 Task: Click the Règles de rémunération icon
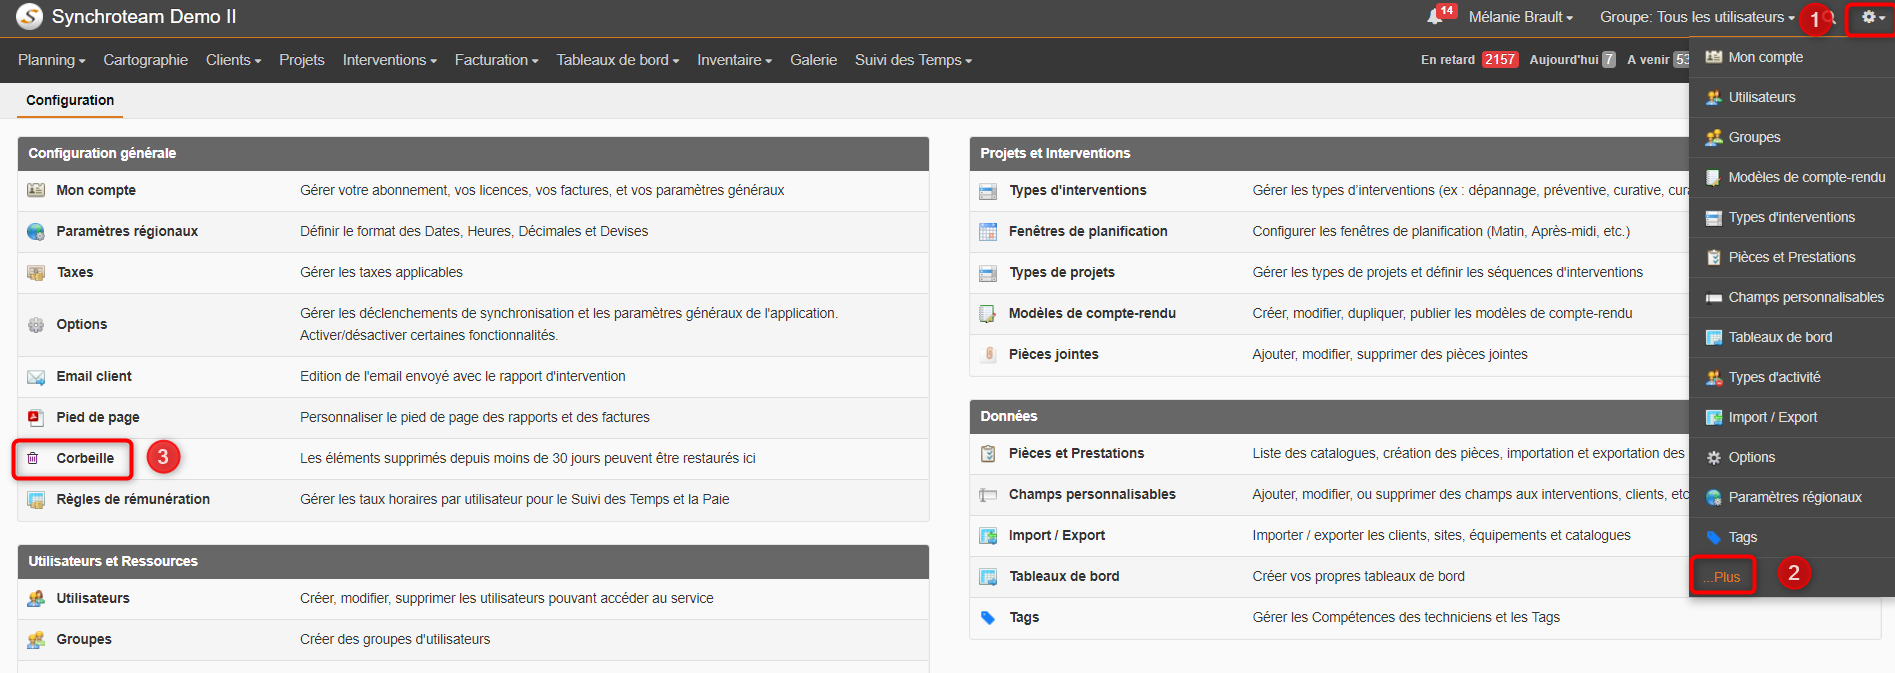[x=36, y=500]
